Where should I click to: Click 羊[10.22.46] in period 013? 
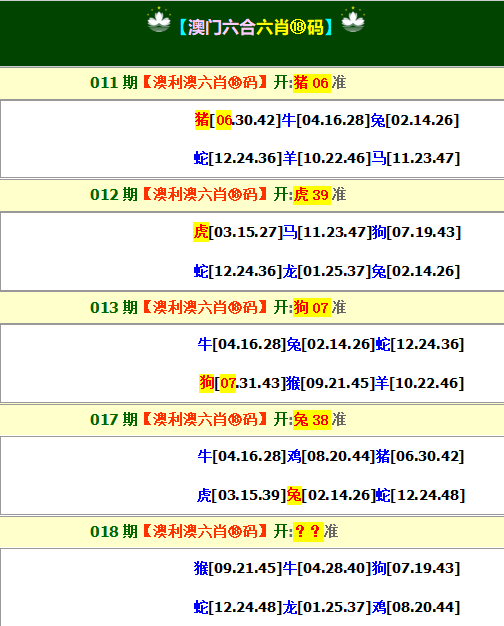point(420,383)
